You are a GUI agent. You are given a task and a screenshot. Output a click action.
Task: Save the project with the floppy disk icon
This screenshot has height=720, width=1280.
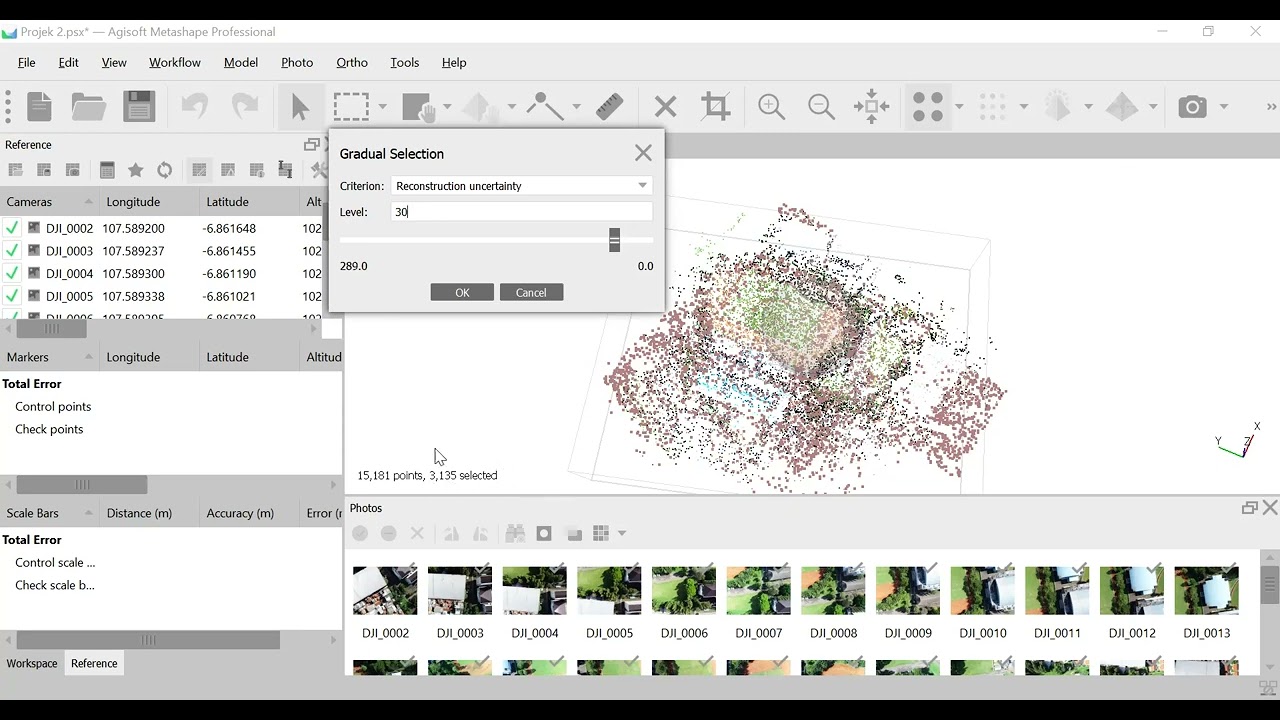(x=139, y=107)
